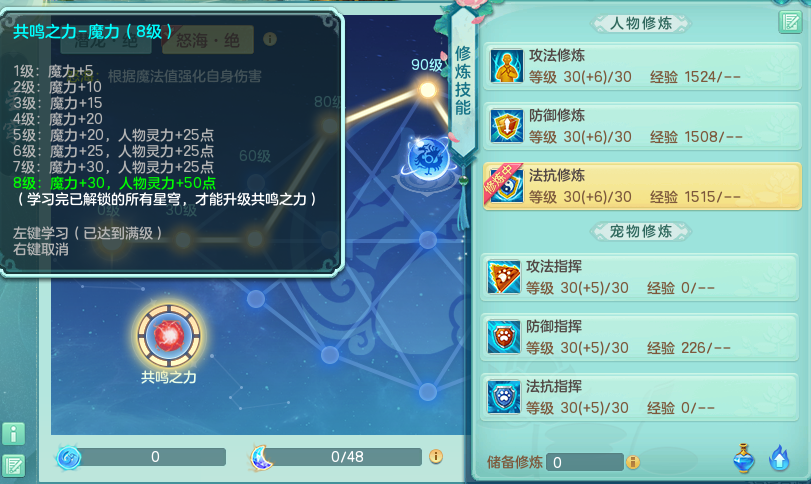The height and width of the screenshot is (484, 811).
Task: Click the 共鸣之力 resonance orb icon
Action: click(x=169, y=336)
